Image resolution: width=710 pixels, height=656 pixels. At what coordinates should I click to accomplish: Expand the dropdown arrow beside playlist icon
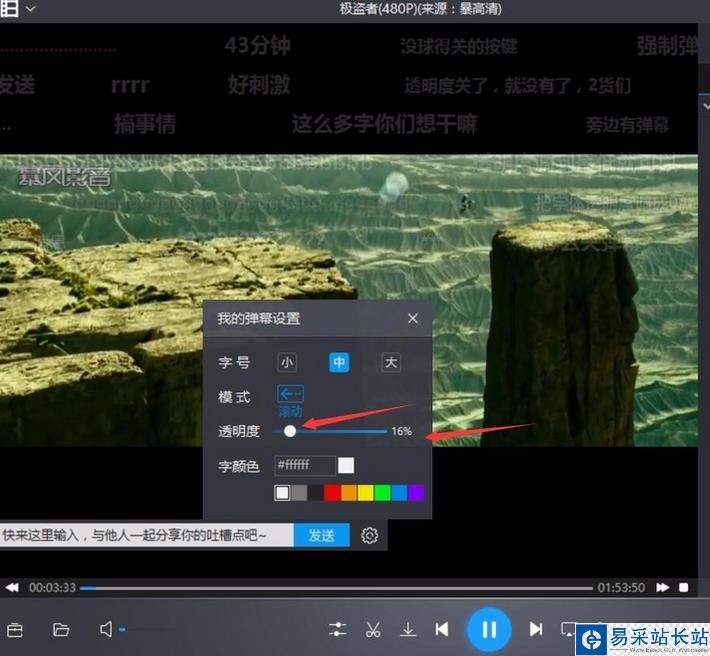coord(30,9)
